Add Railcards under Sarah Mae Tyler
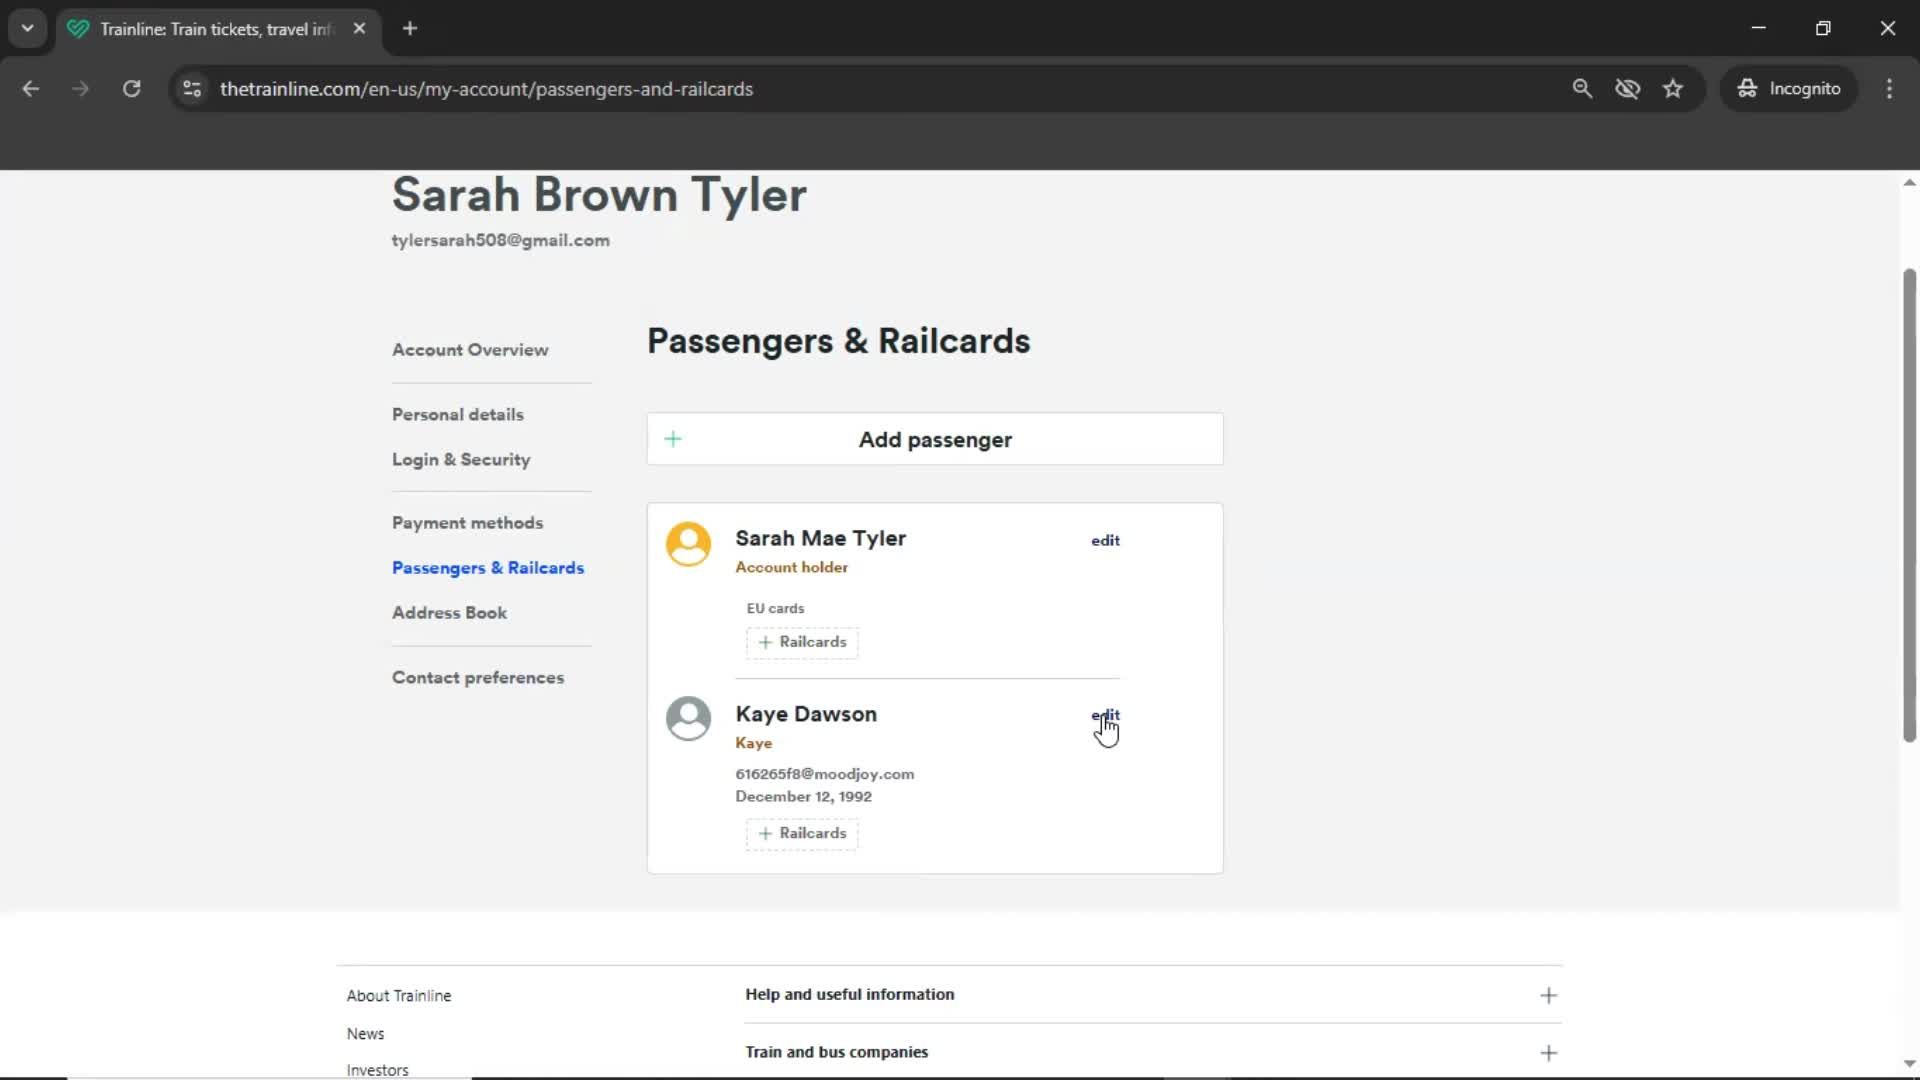1920x1080 pixels. tap(801, 642)
